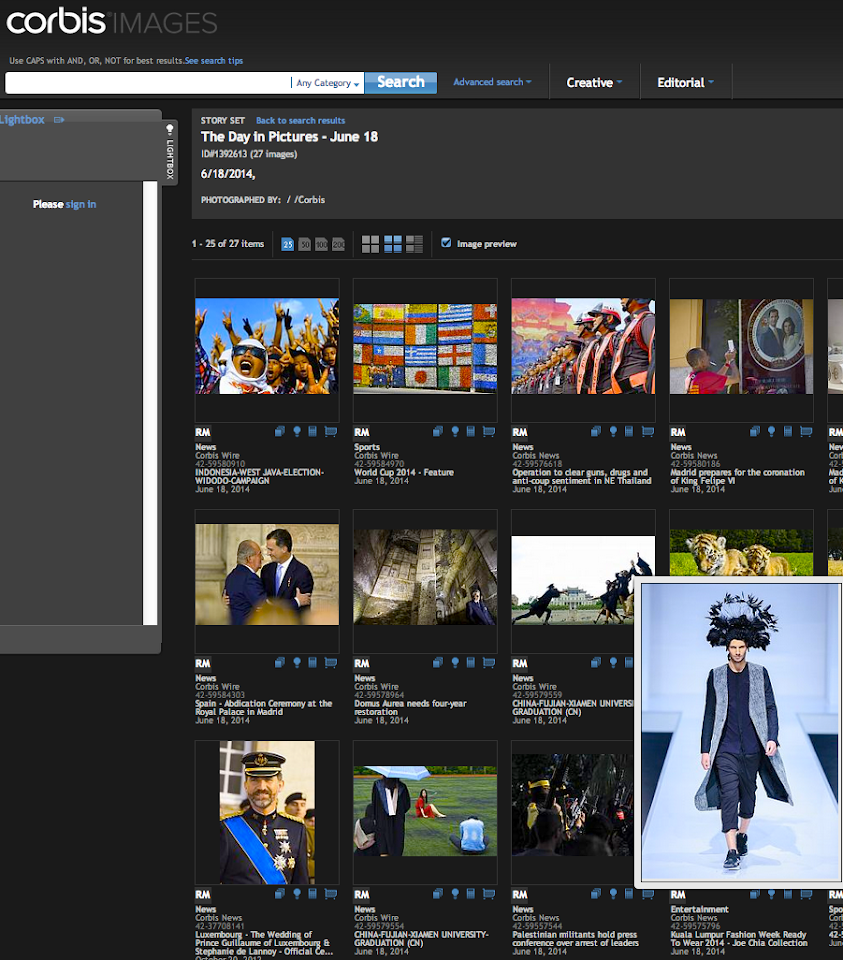Screen dimensions: 843x960
Task: Show 200 items per page
Action: [x=339, y=244]
